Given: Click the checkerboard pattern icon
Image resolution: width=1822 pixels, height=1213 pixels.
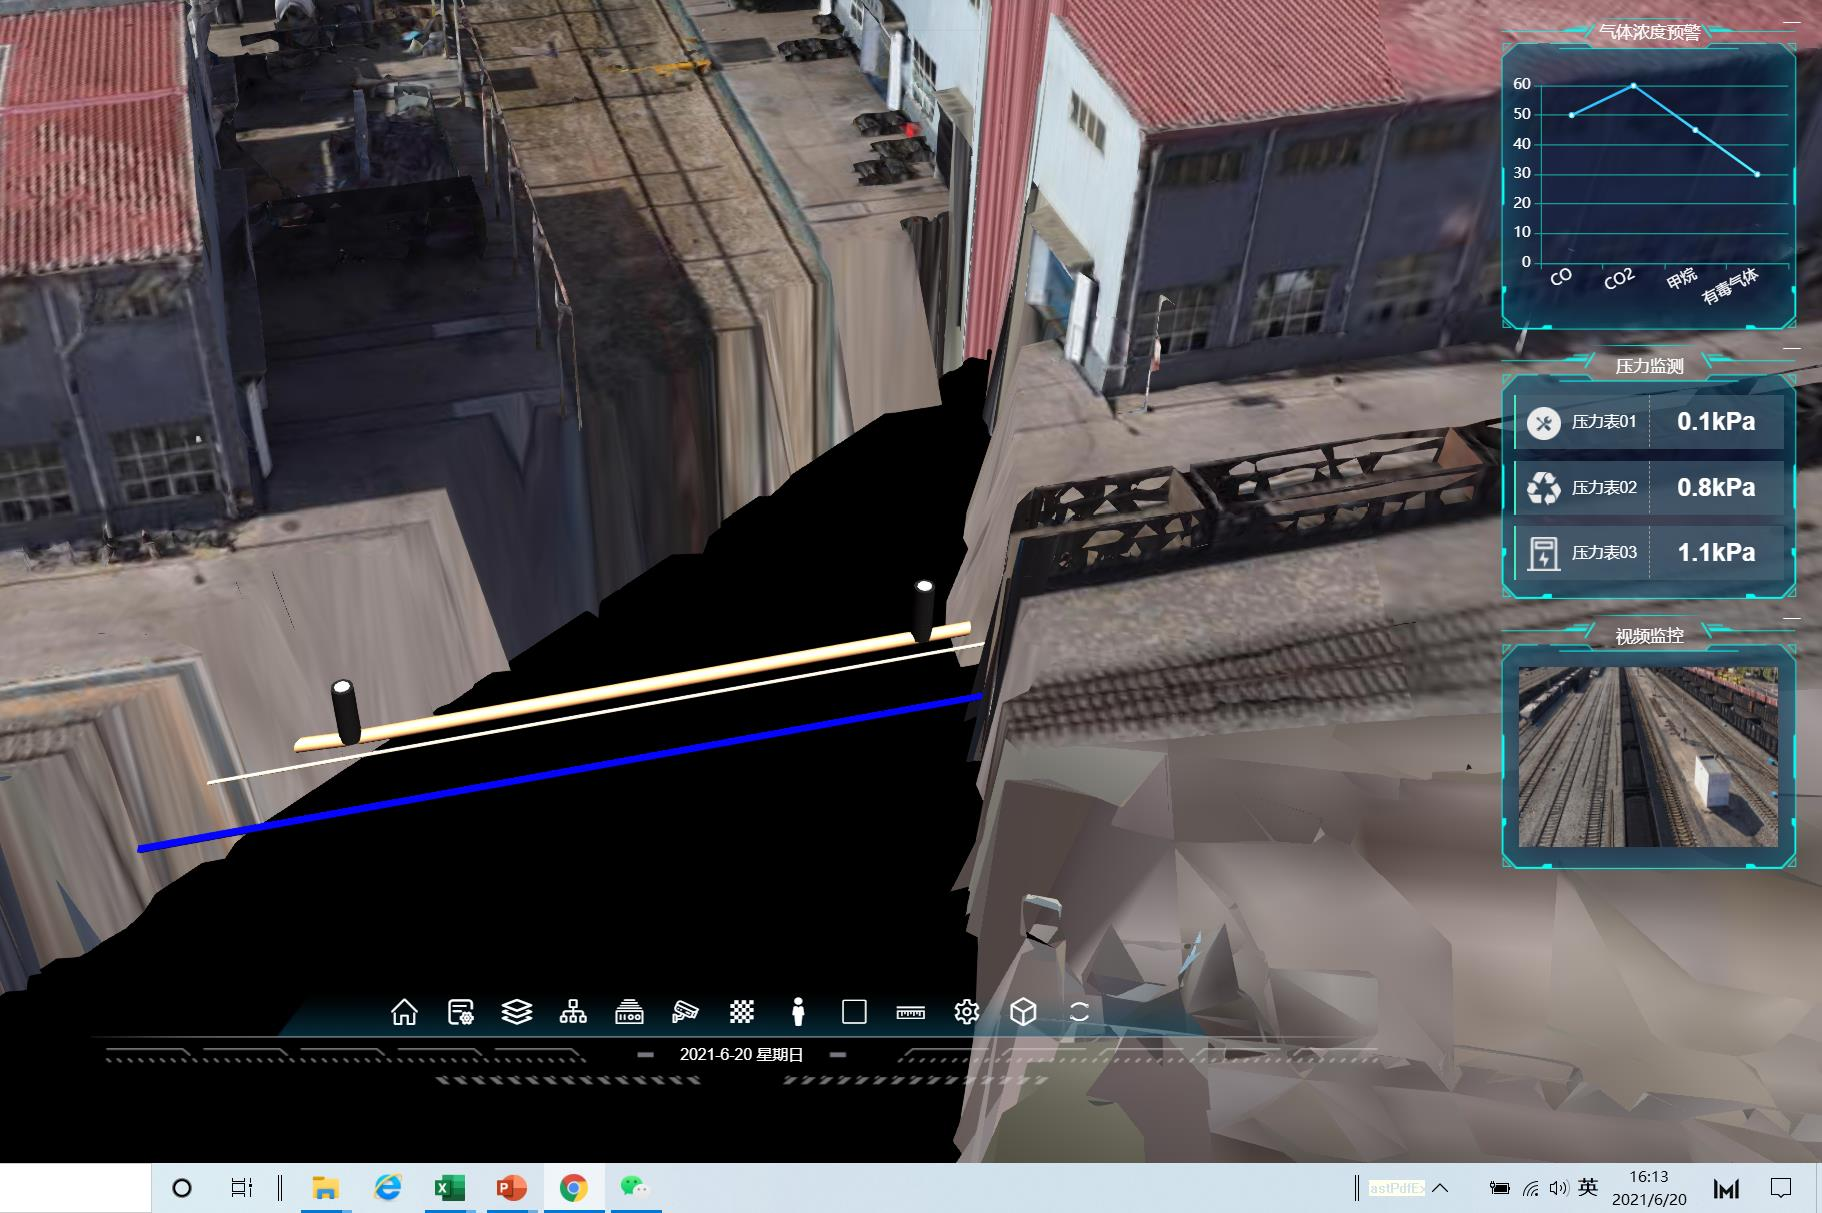Looking at the screenshot, I should click(741, 1012).
